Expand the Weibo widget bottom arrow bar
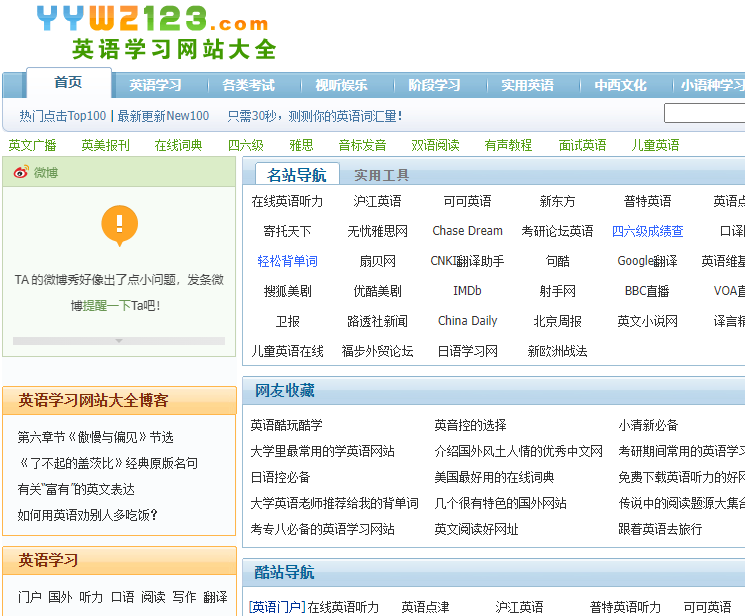The height and width of the screenshot is (616, 745). [x=119, y=341]
